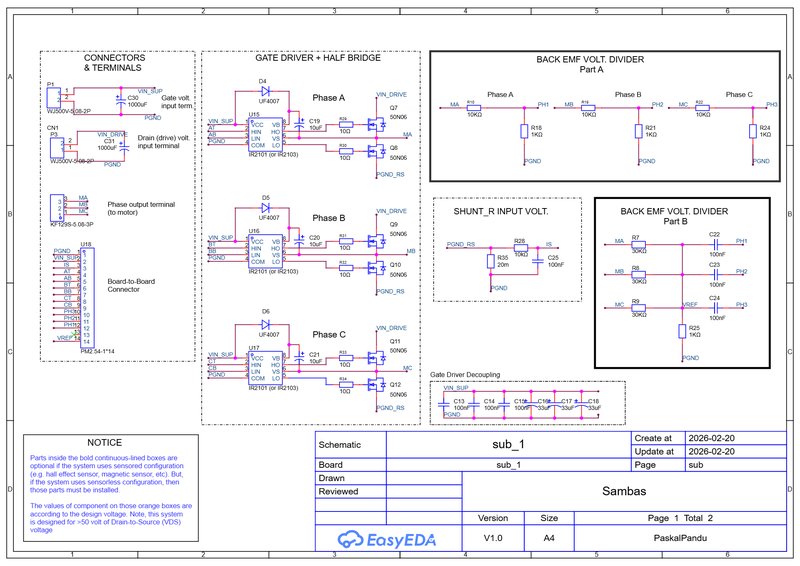Viewport: 800px width, 566px height.
Task: Click the "Drawn" field label in title block
Action: click(x=332, y=478)
